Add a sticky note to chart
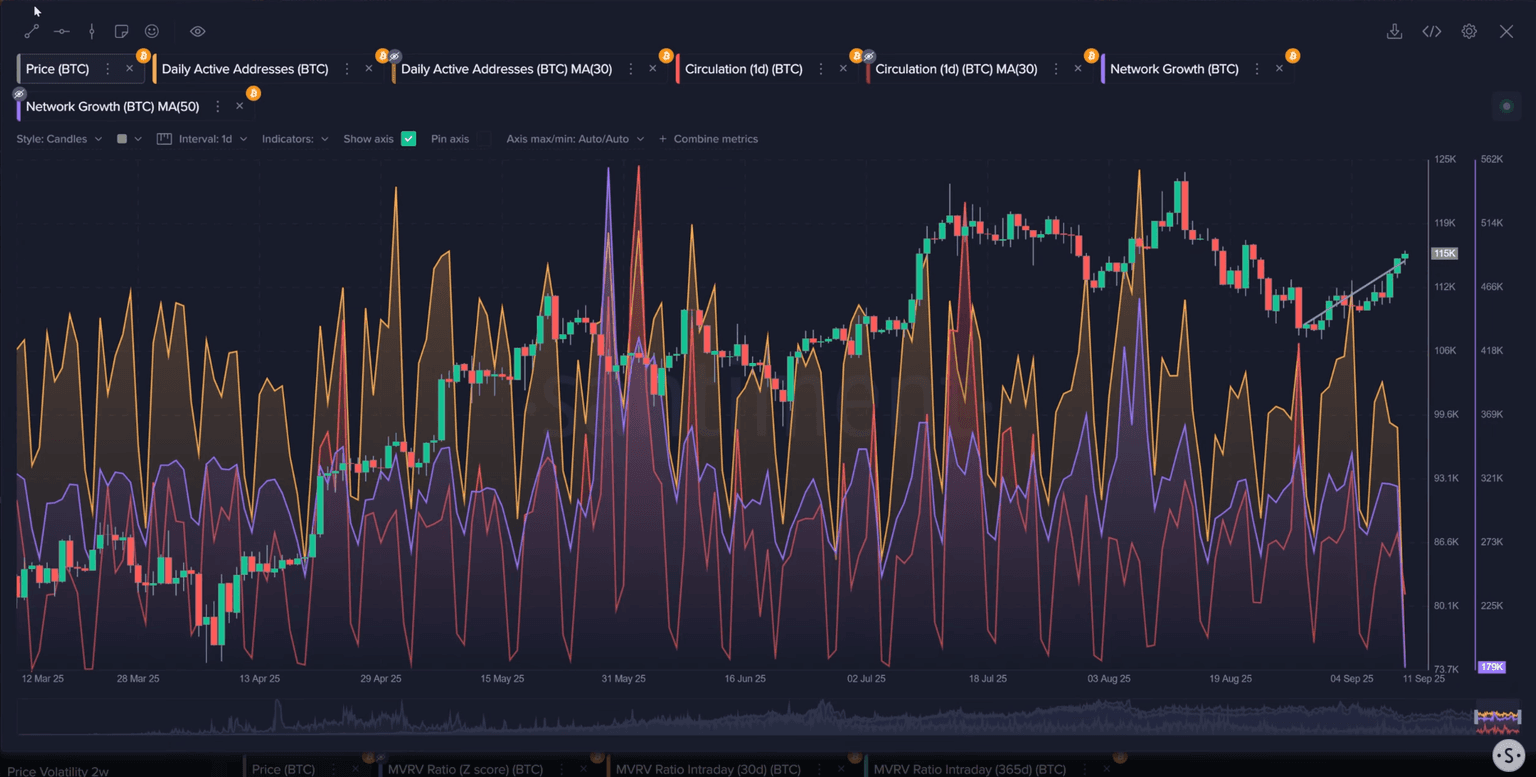Screen dimensions: 1536x777 [122, 32]
